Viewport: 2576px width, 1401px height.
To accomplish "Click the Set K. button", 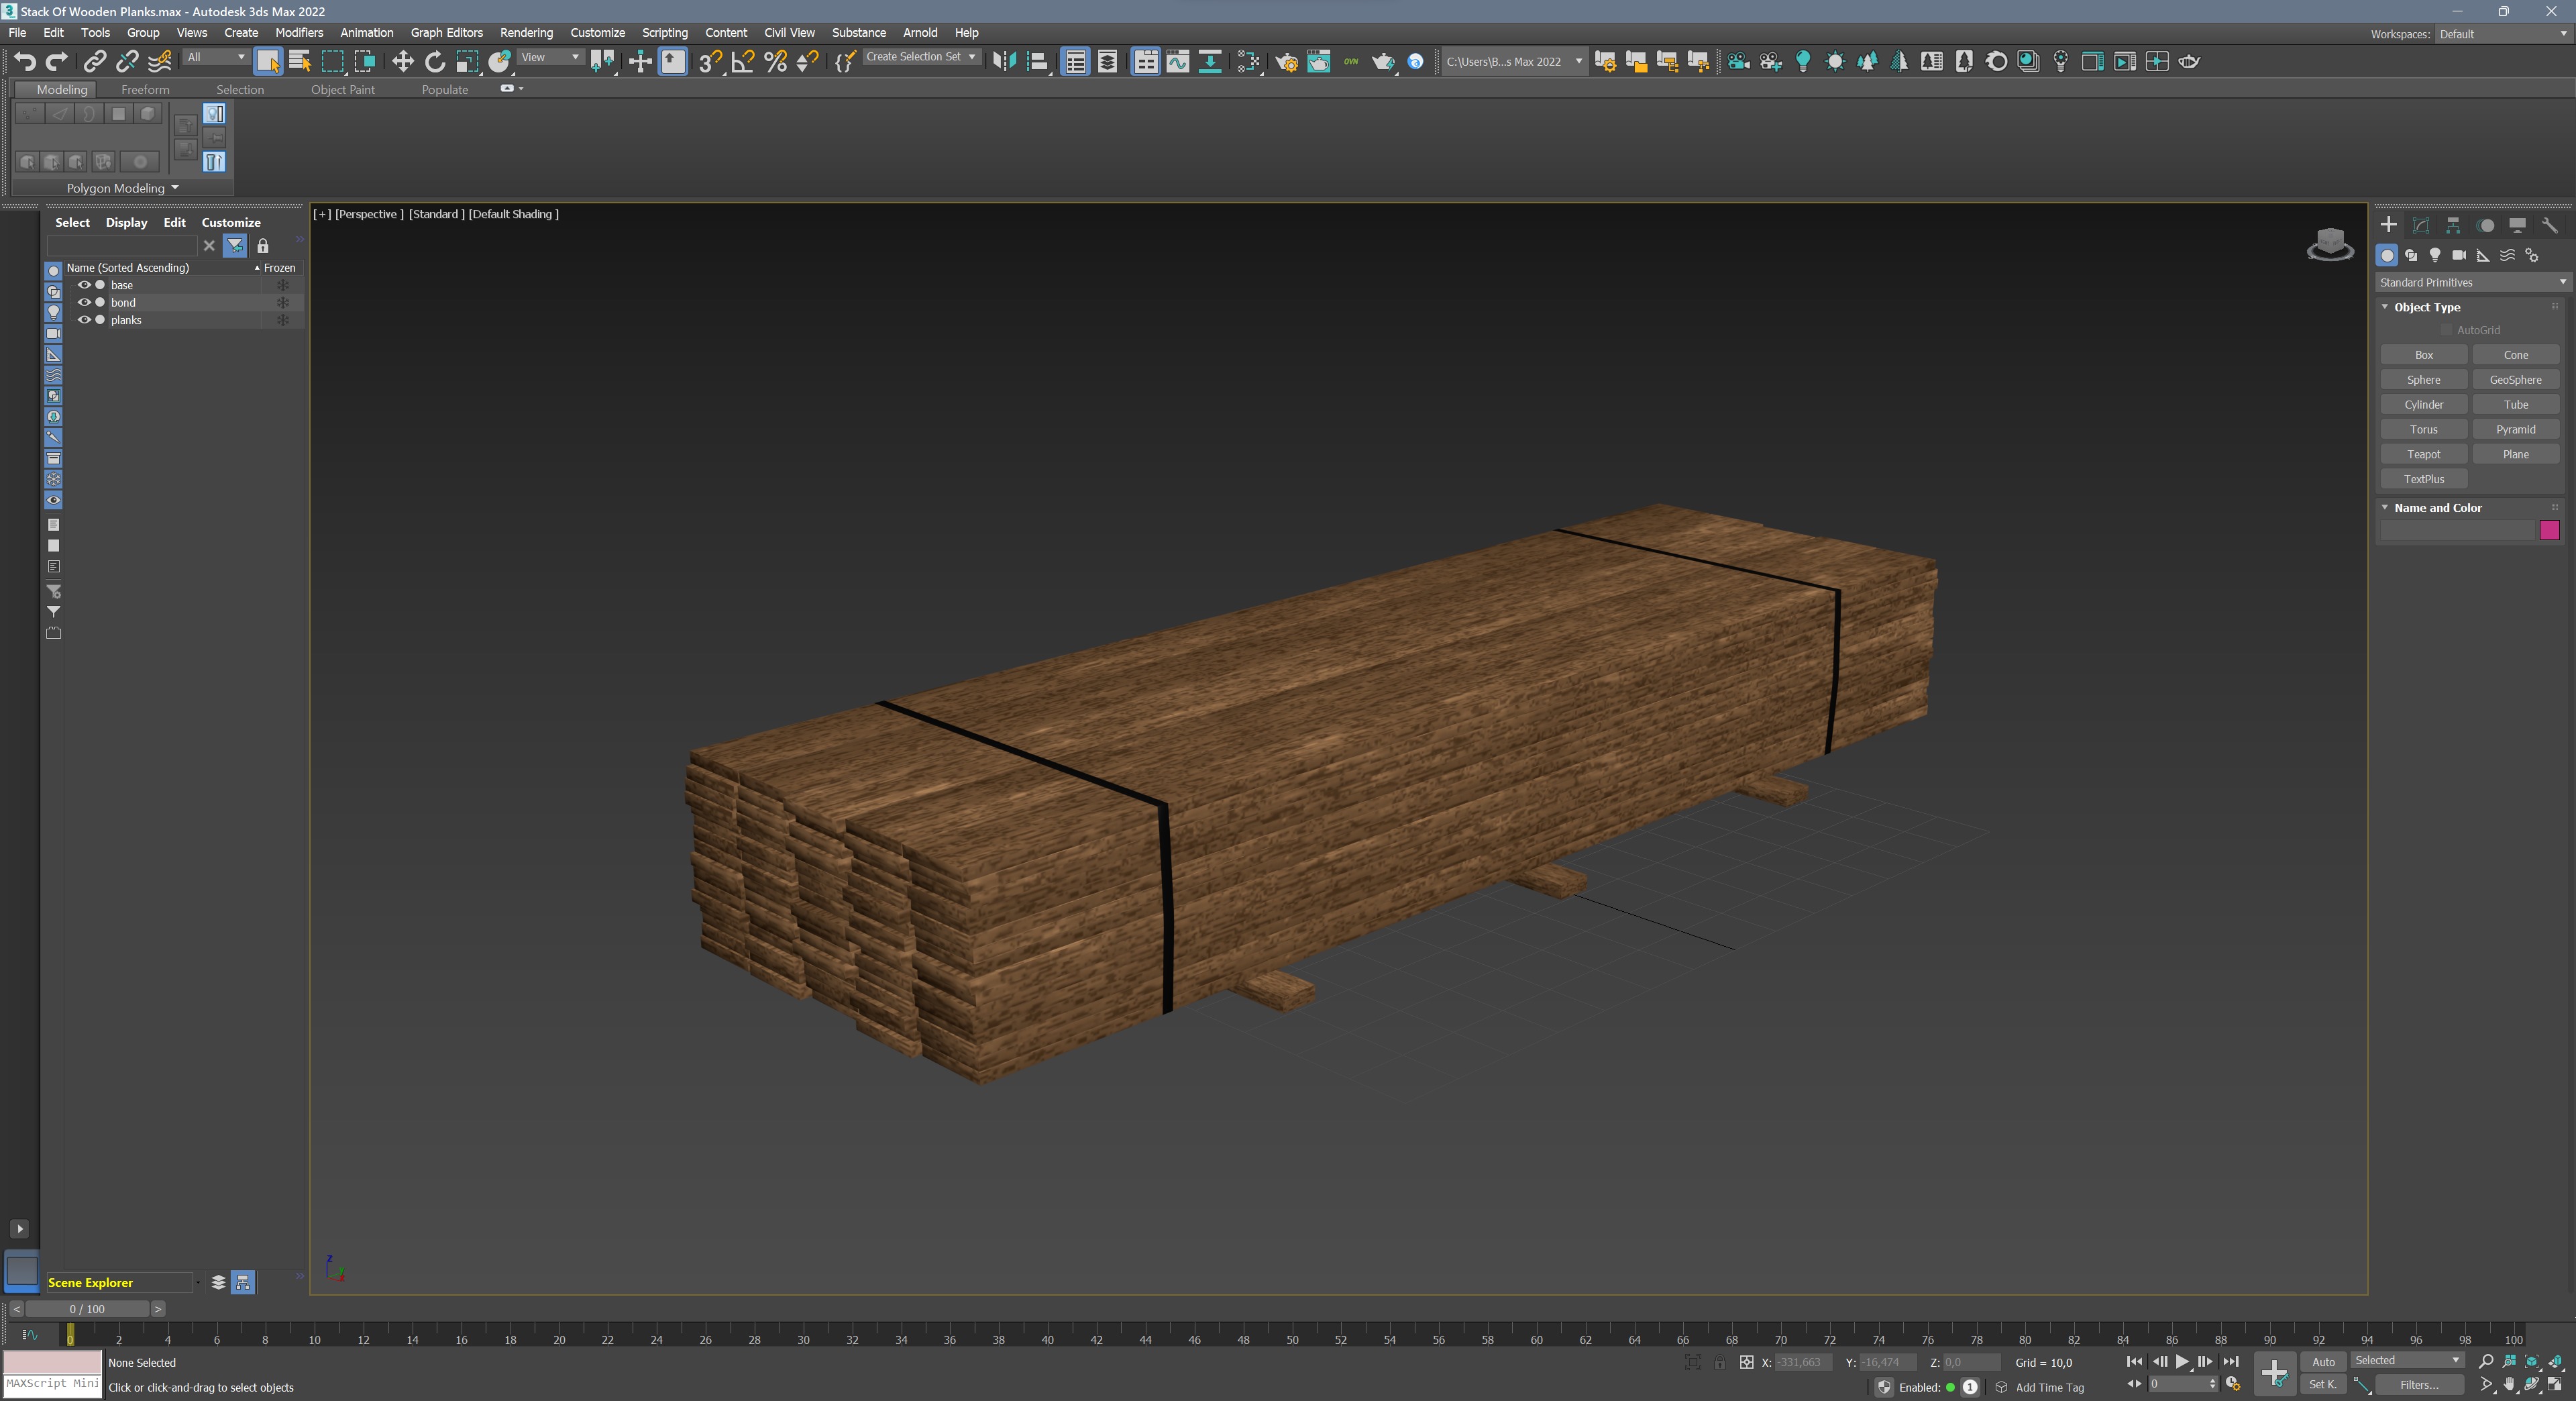I will tap(2323, 1385).
